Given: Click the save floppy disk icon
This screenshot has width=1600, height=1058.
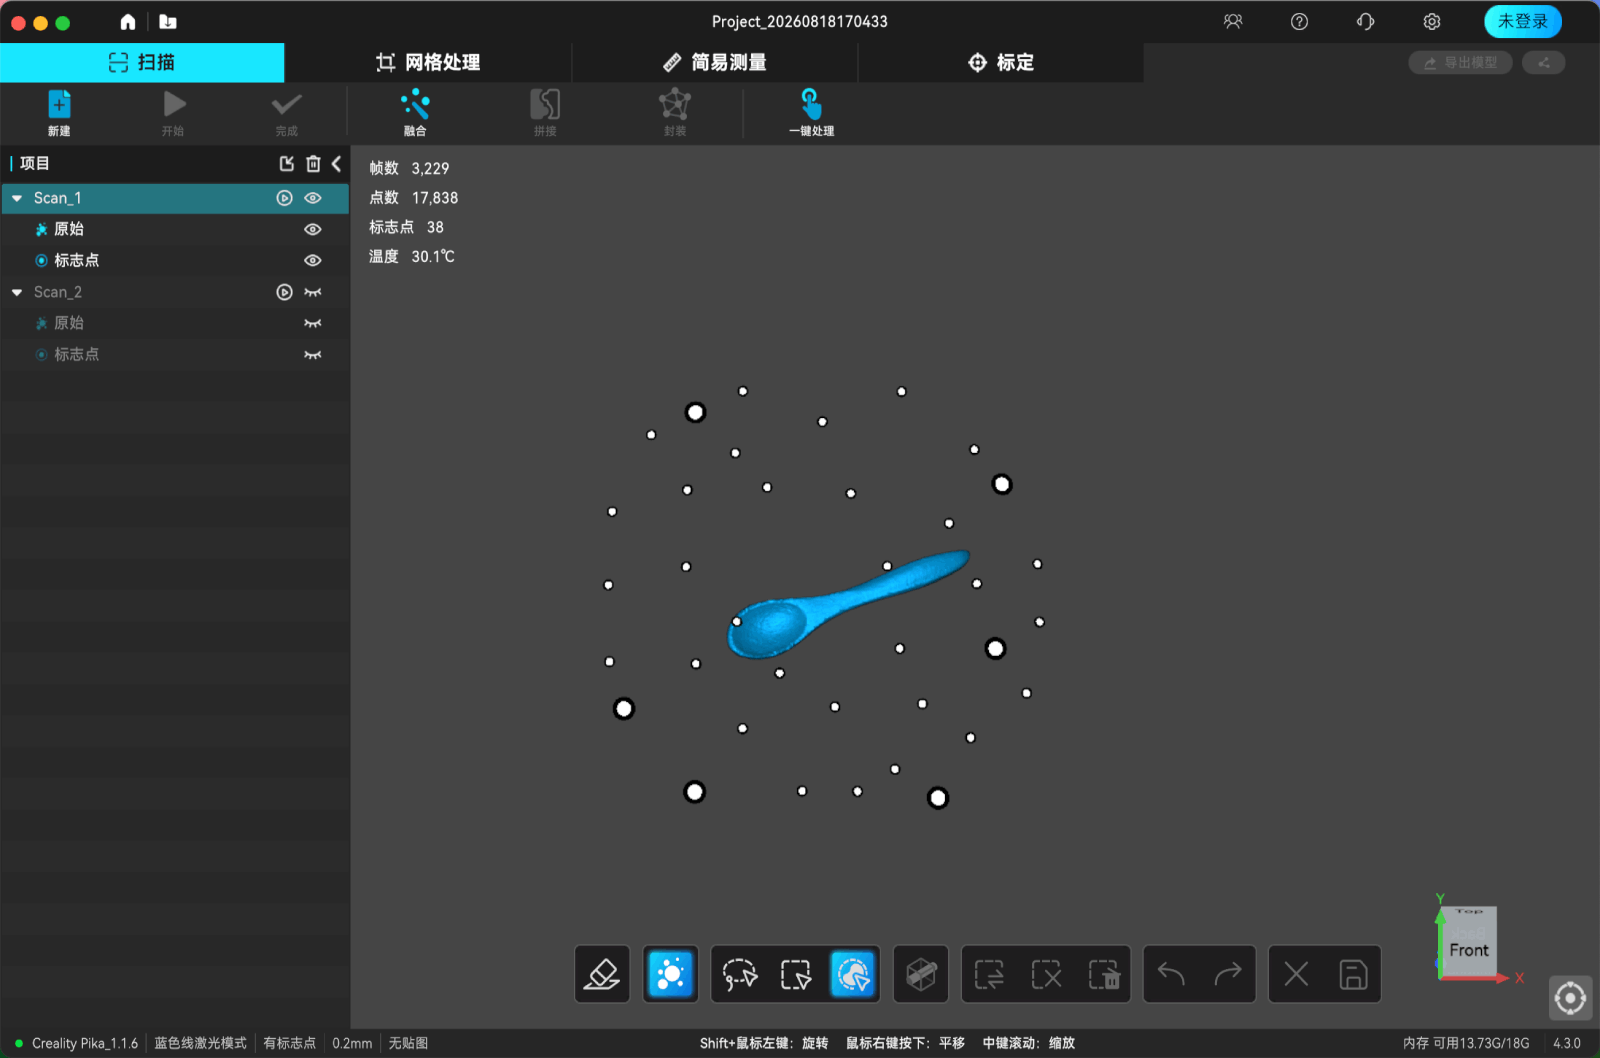Looking at the screenshot, I should pyautogui.click(x=1353, y=974).
